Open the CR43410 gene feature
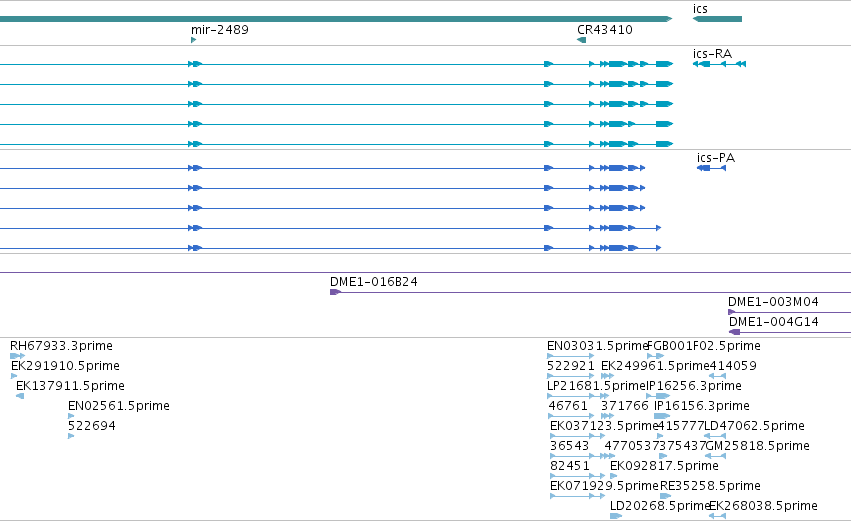 [582, 40]
